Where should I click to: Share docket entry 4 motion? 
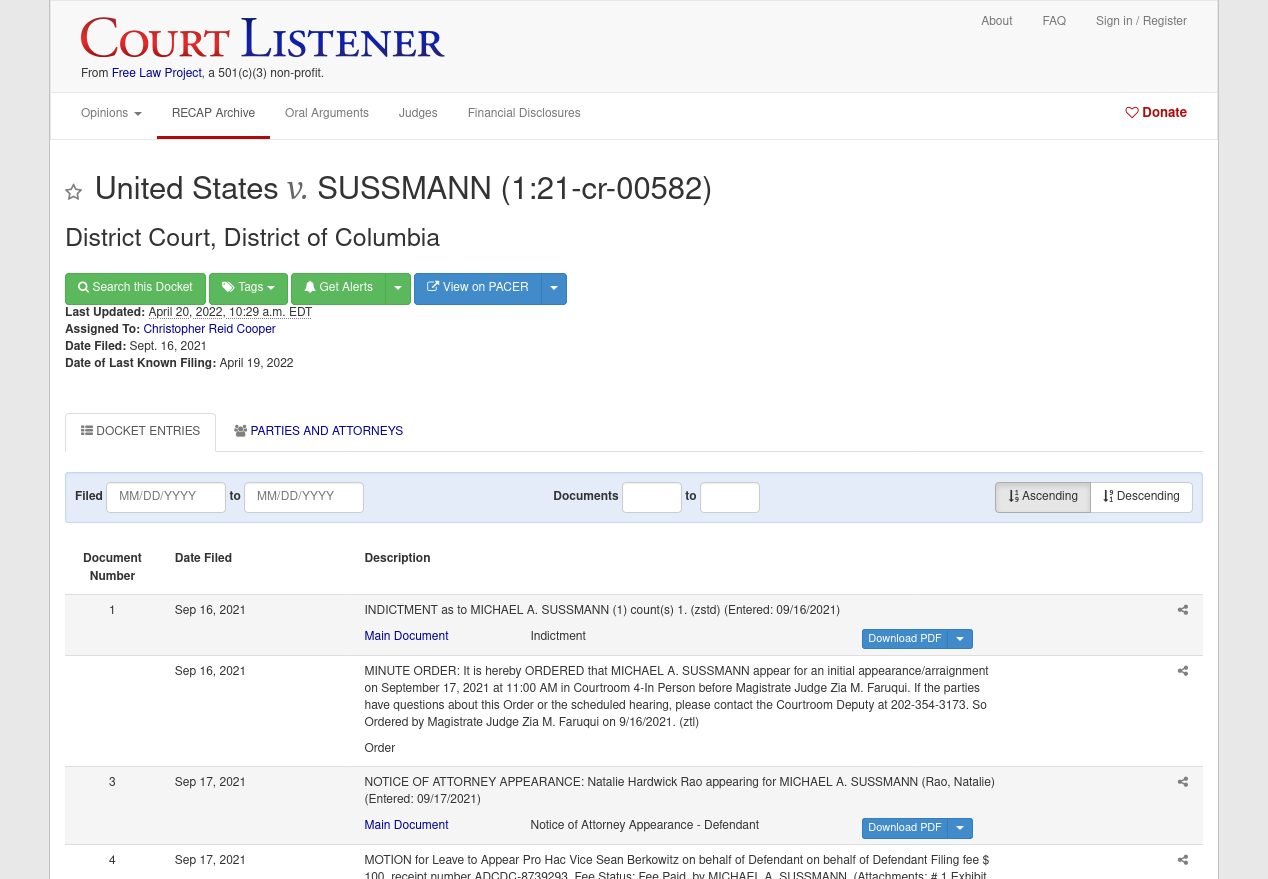click(1183, 860)
